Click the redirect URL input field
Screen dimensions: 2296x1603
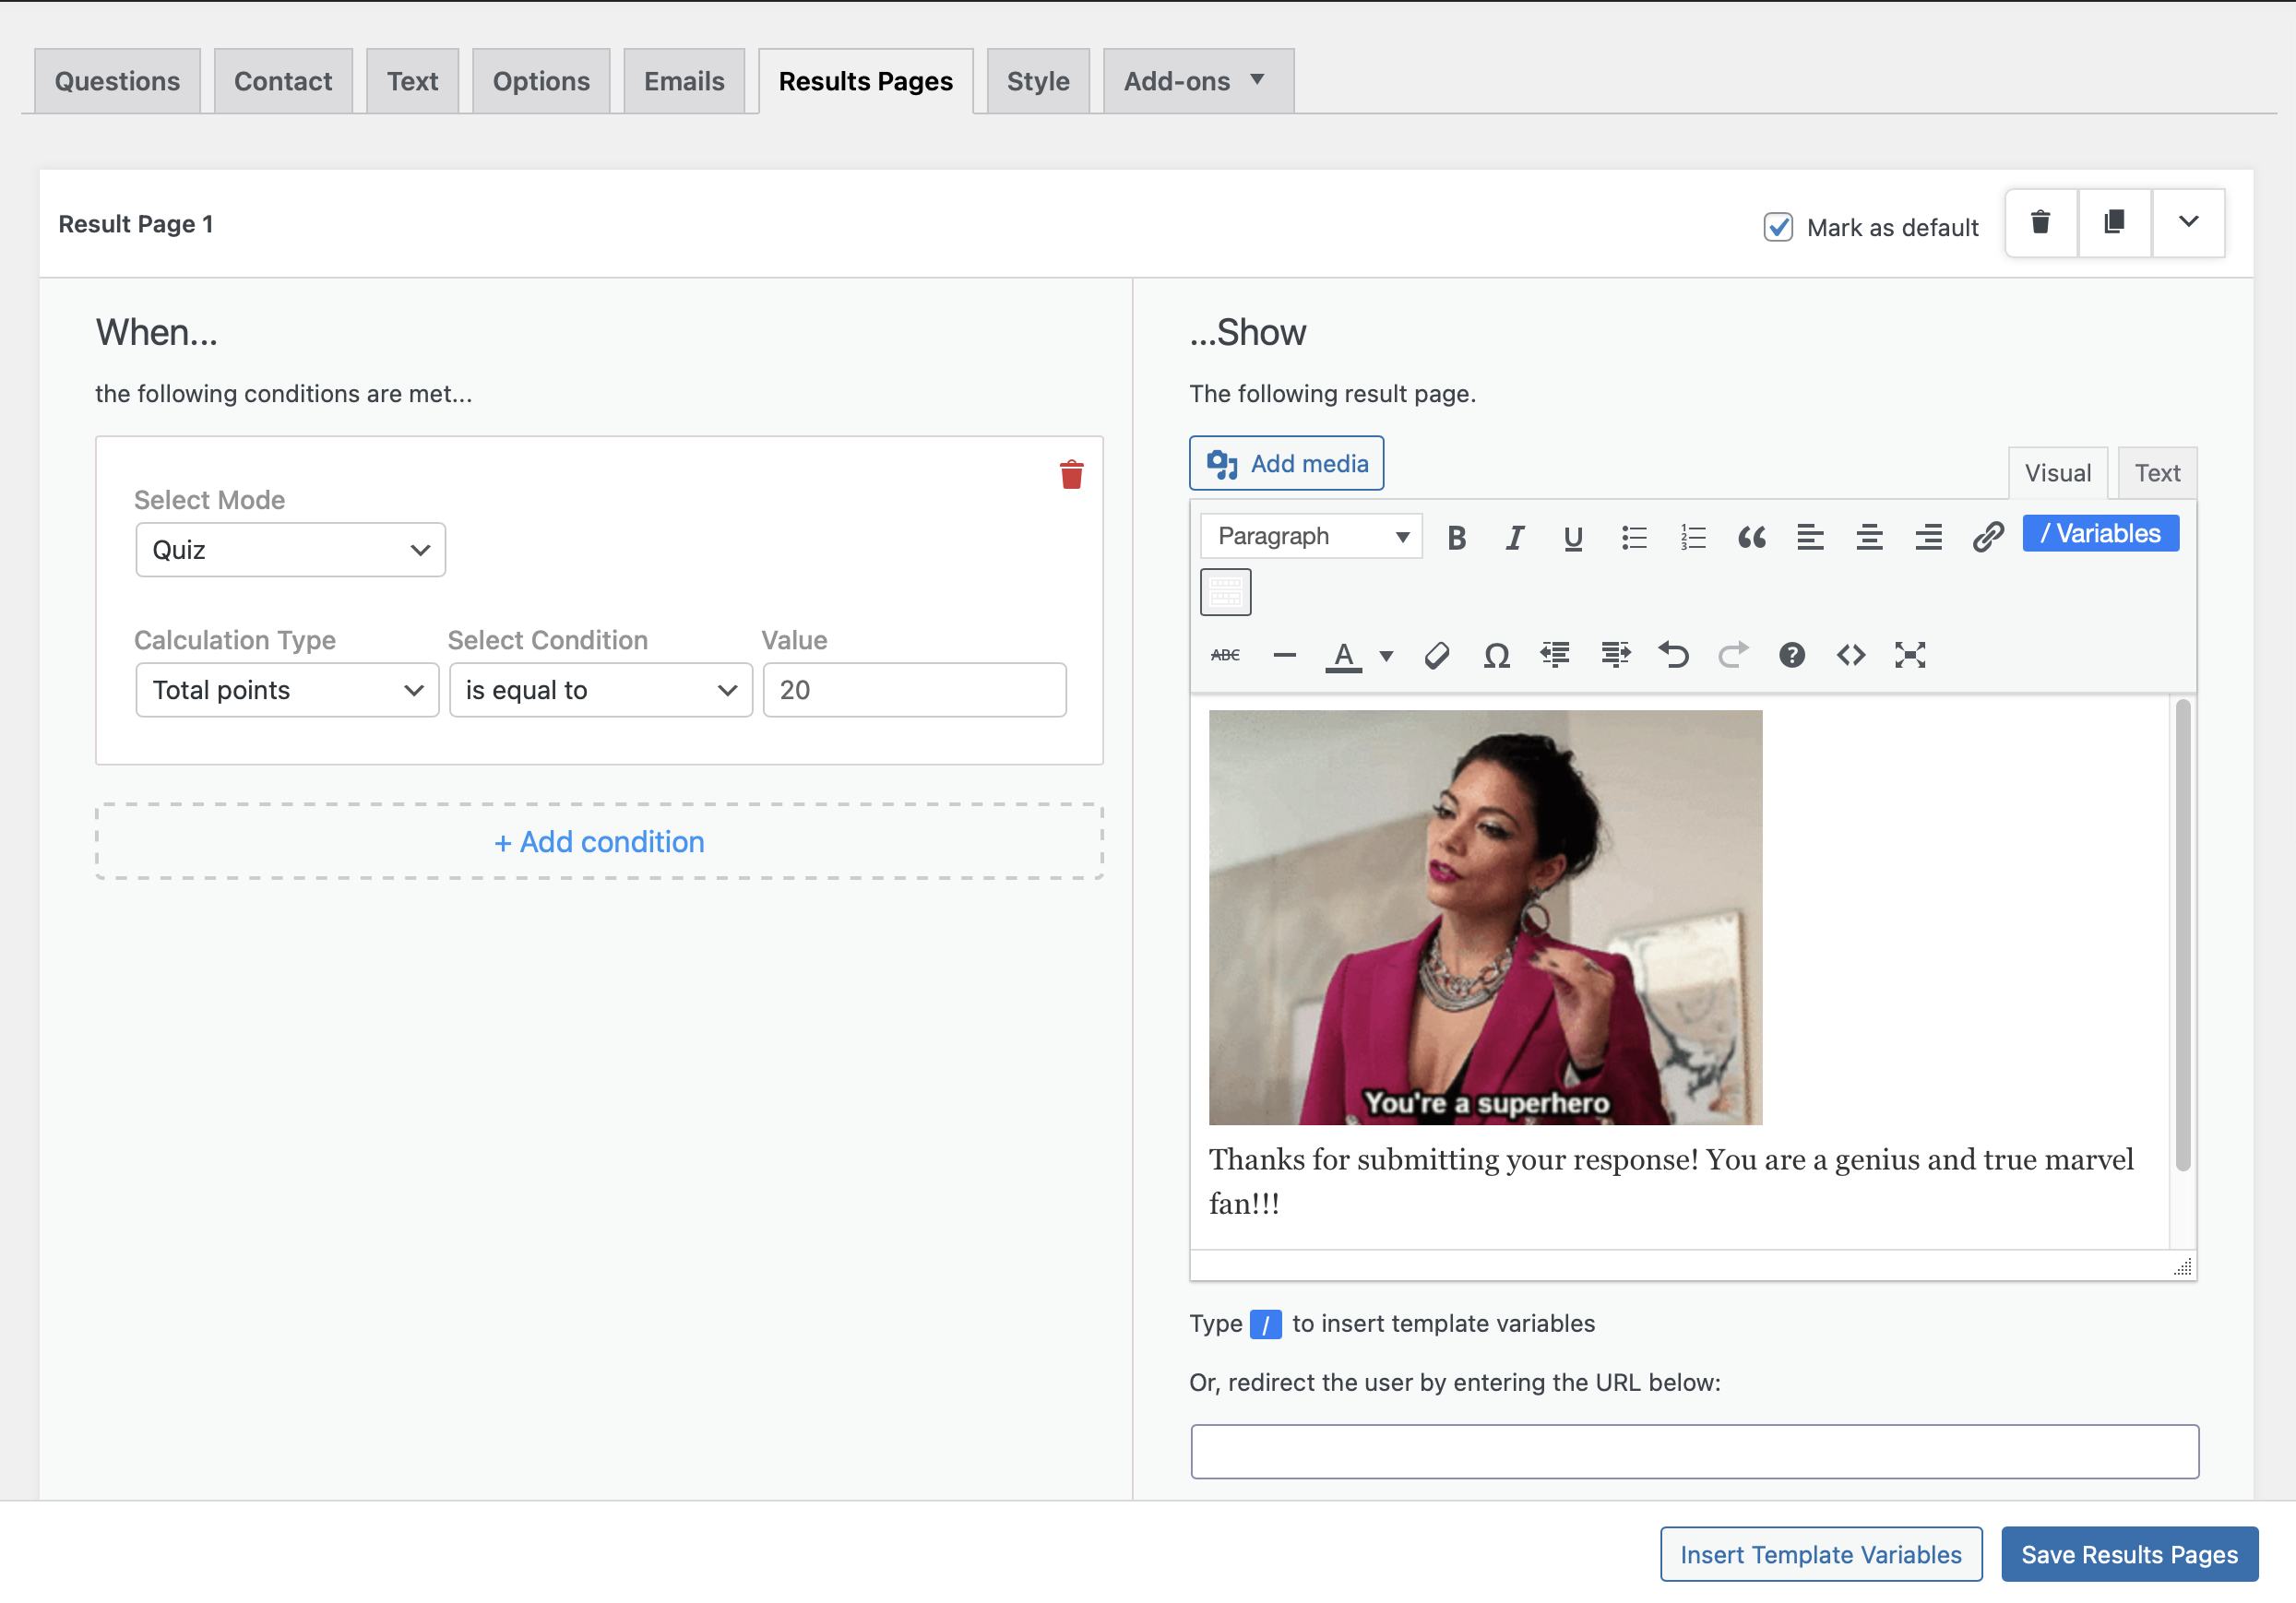tap(1694, 1453)
